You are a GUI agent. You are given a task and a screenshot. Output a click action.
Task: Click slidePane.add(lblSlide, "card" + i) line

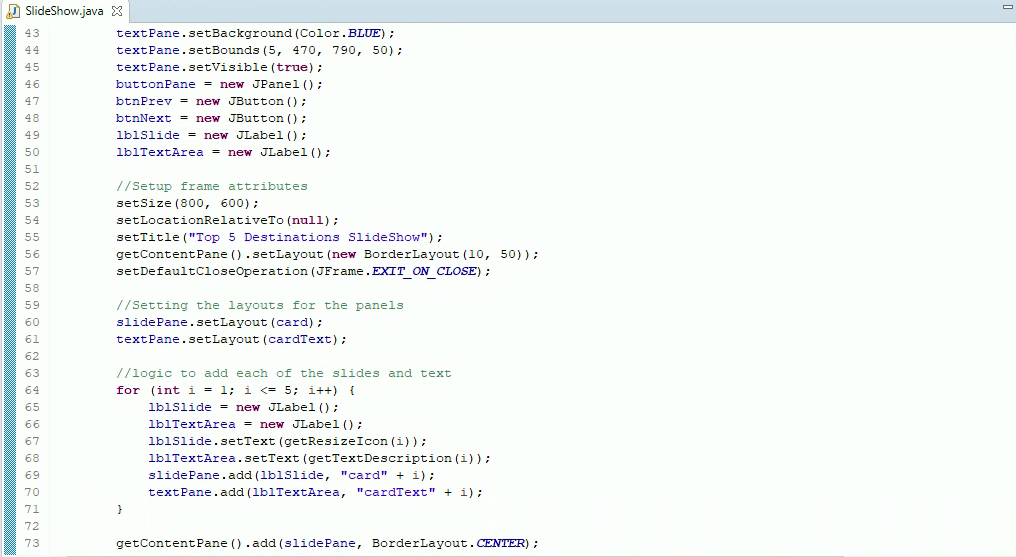tap(292, 475)
